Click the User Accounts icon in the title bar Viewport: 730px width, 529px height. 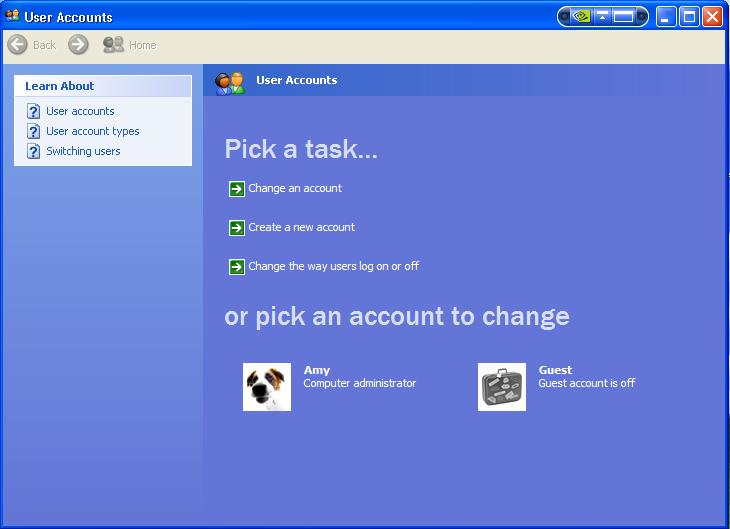[12, 16]
